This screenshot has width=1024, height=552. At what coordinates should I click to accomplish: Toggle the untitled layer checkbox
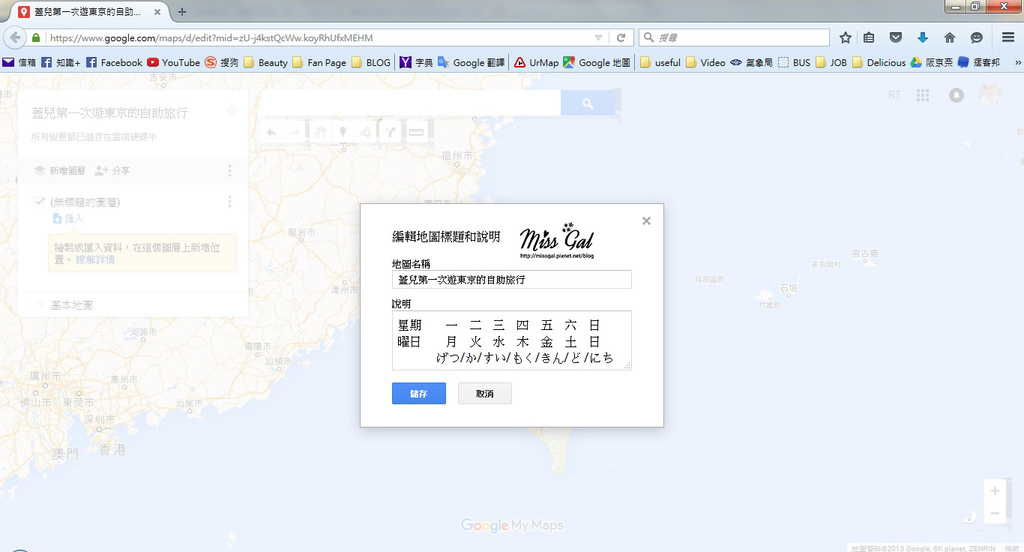[x=39, y=202]
